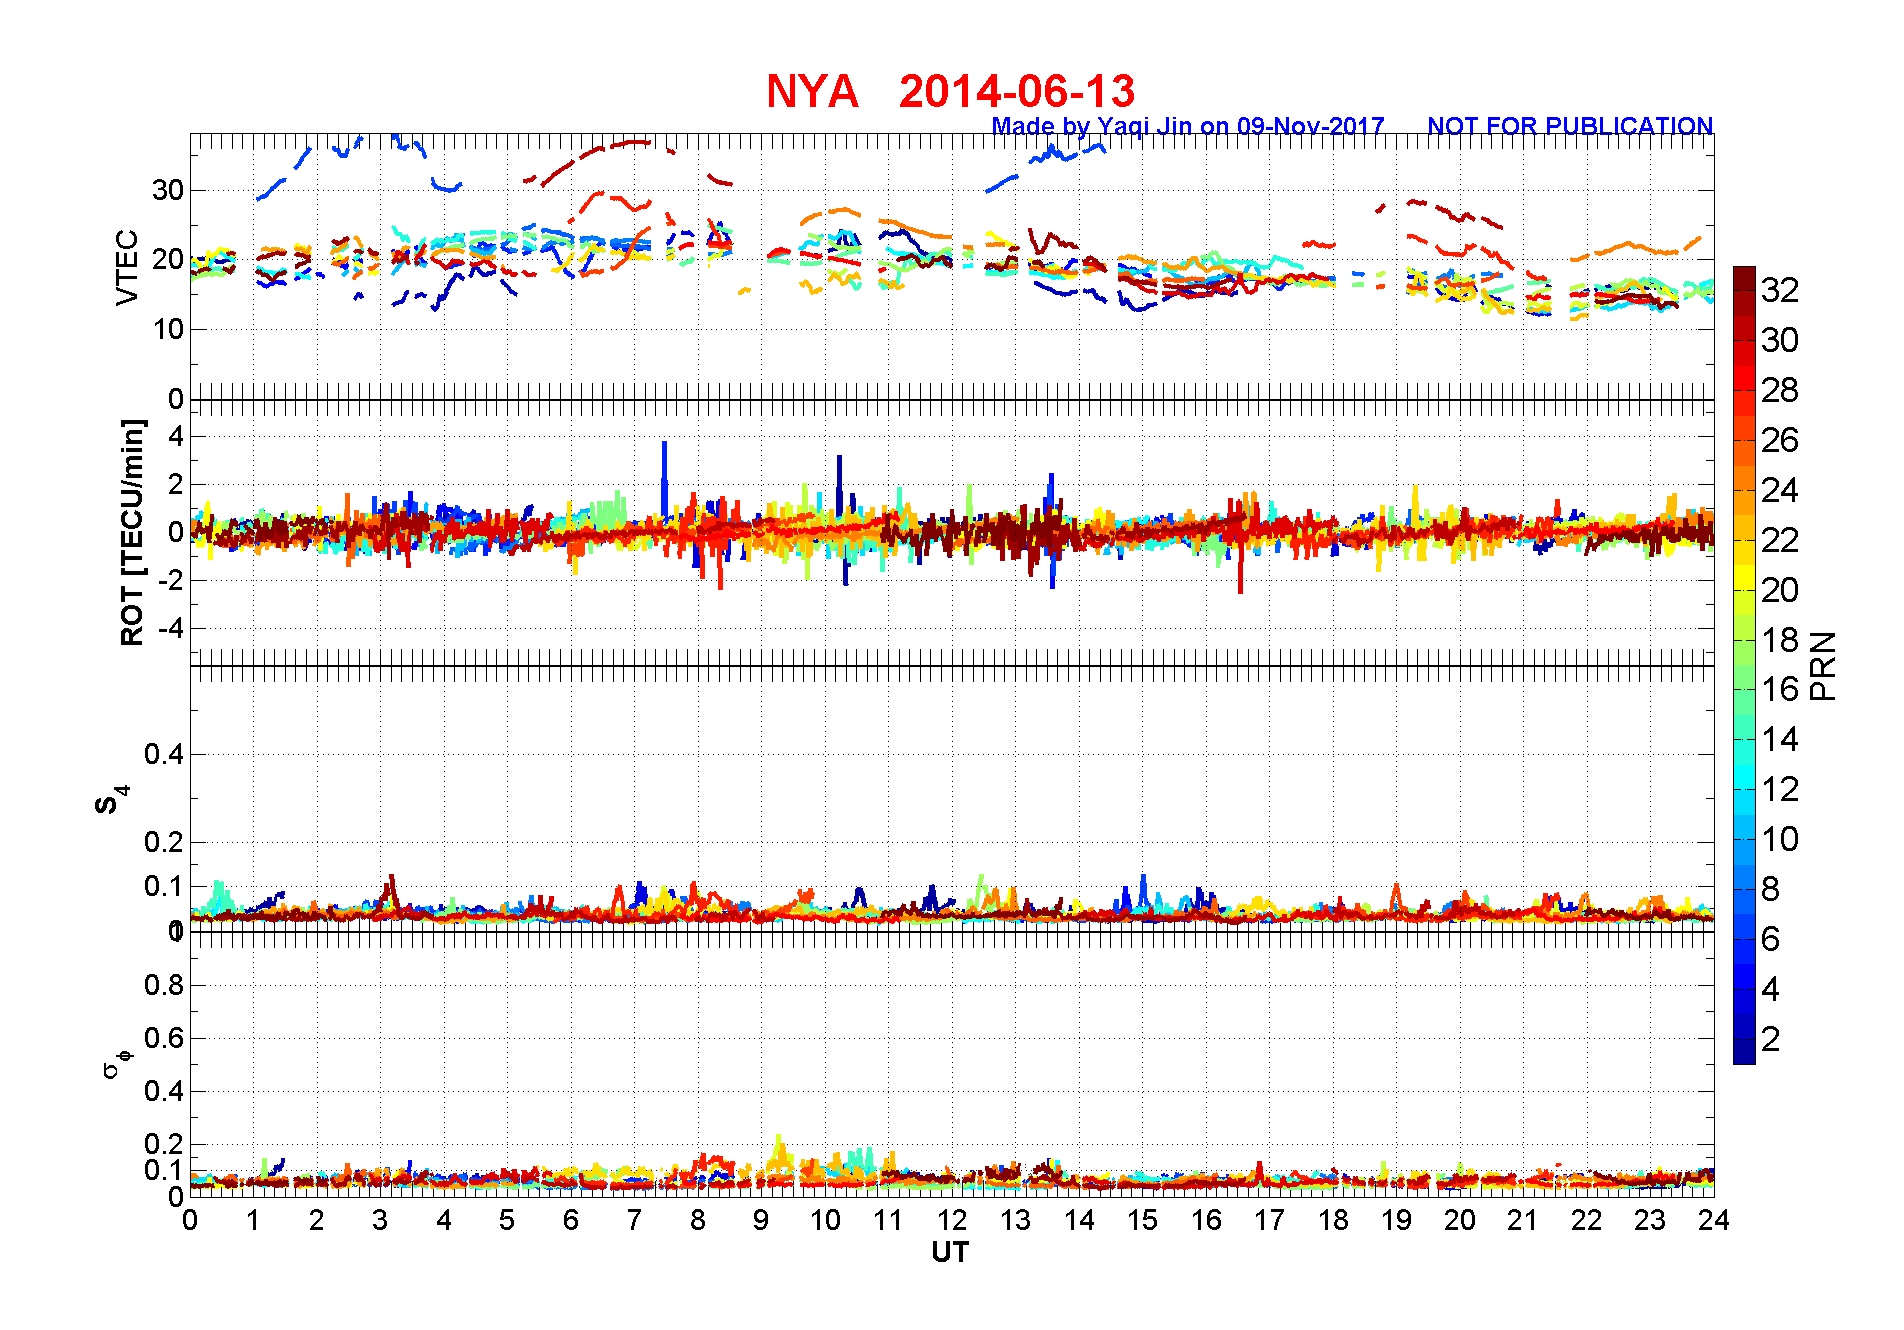This screenshot has width=1904, height=1330.
Task: Click the VTEC y-axis tick 30
Action: [168, 190]
